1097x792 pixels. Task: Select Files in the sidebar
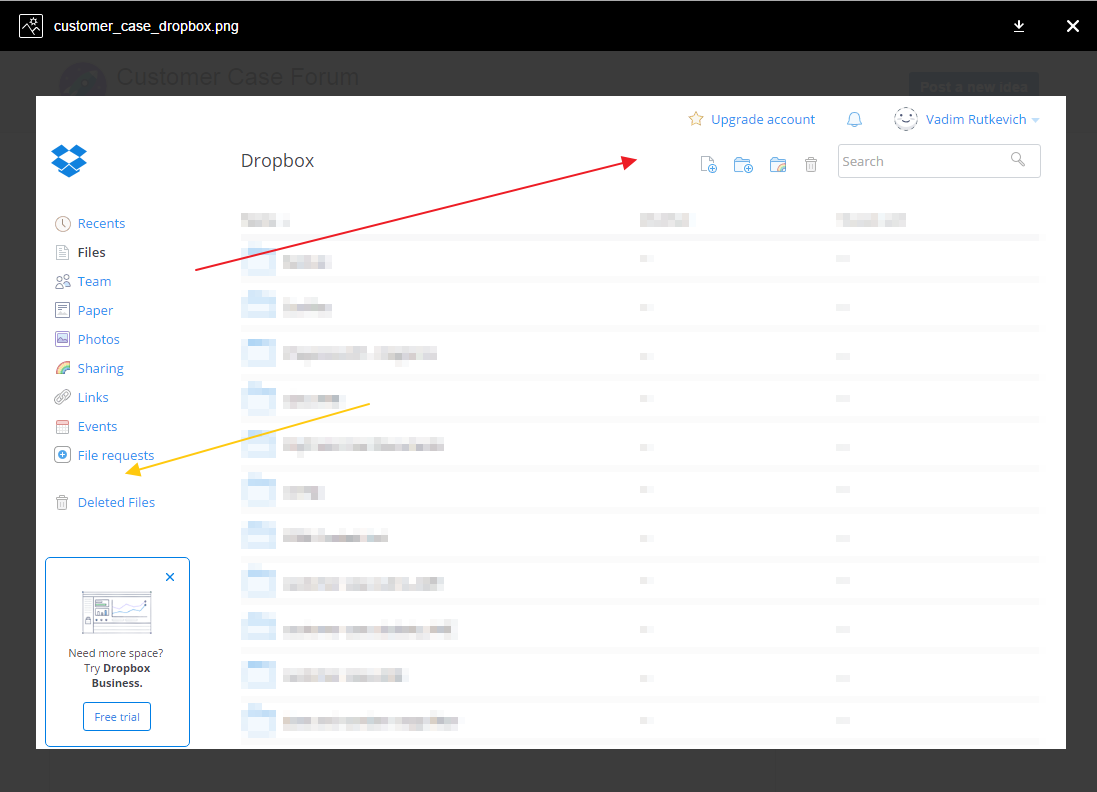[92, 253]
